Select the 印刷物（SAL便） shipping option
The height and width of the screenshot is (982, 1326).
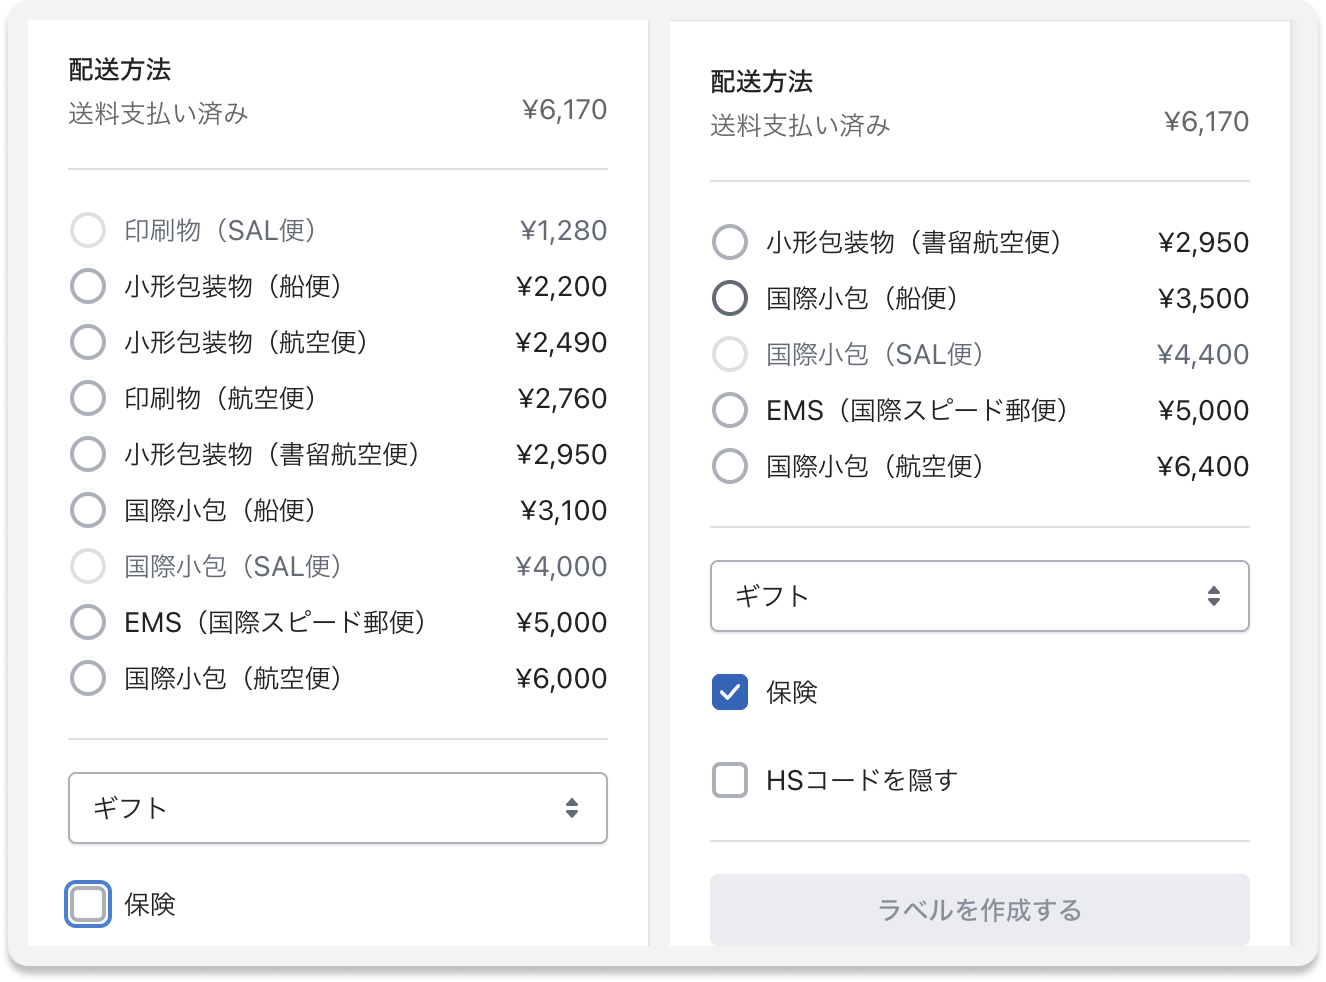88,230
